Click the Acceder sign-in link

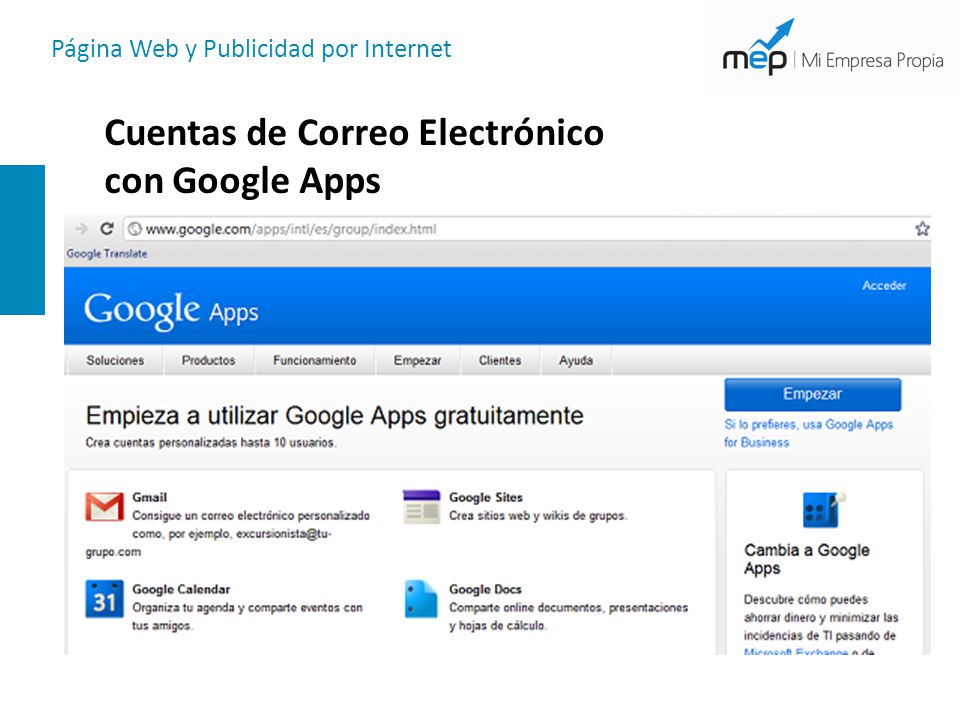[x=884, y=285]
